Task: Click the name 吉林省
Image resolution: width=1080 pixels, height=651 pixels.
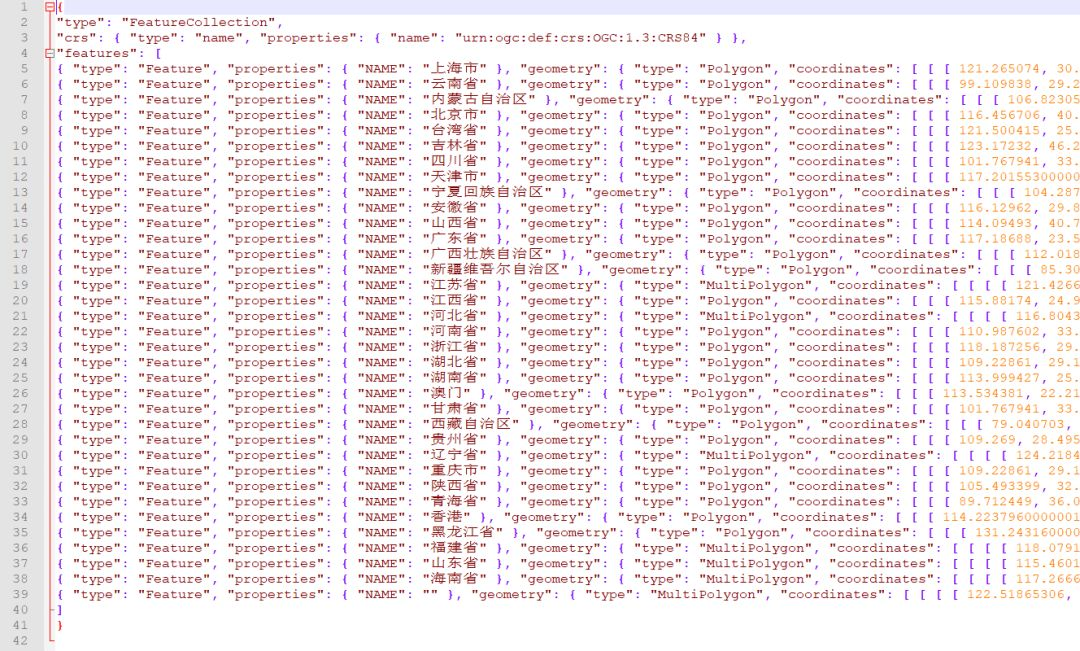Action: click(x=454, y=146)
